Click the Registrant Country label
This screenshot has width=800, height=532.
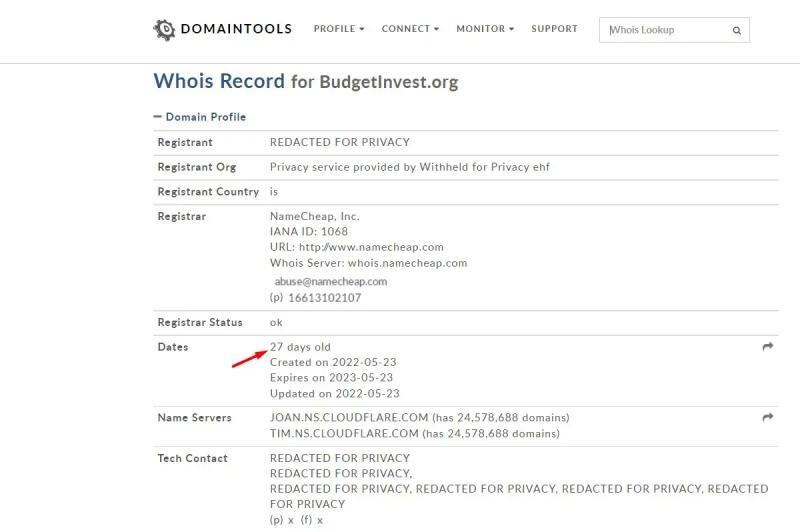point(208,192)
